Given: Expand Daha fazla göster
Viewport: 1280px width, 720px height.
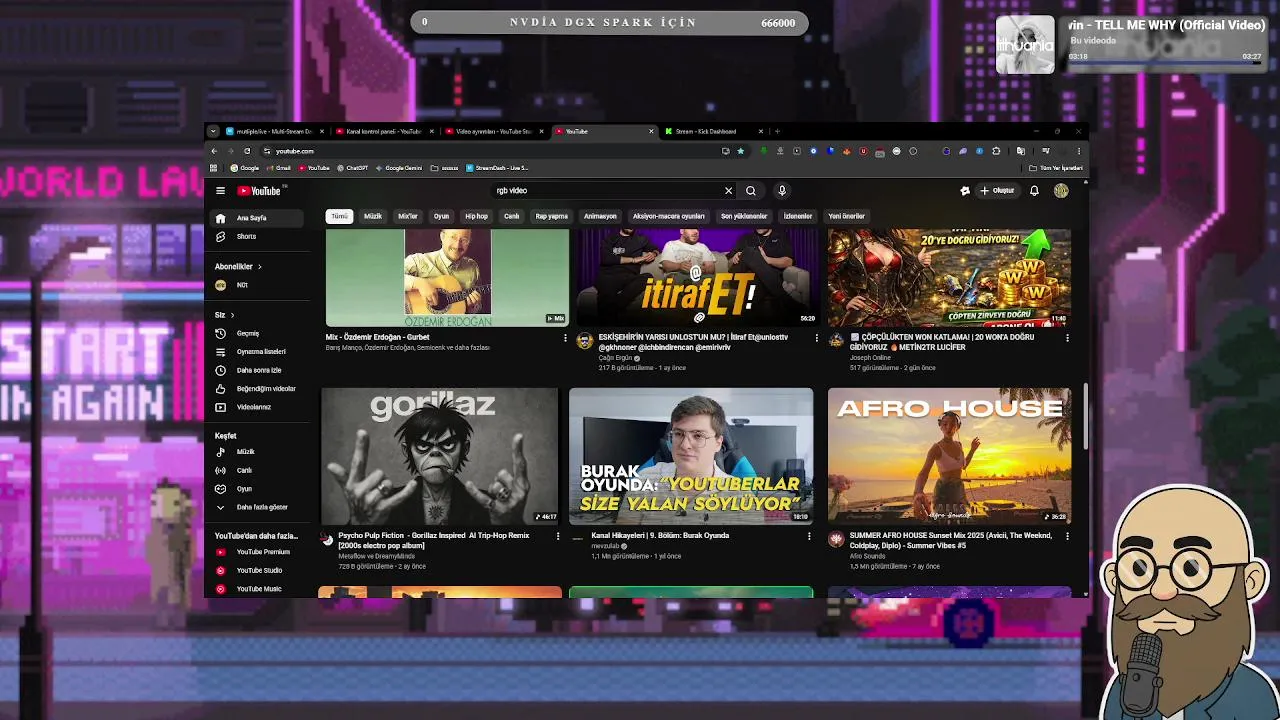Looking at the screenshot, I should pyautogui.click(x=258, y=507).
